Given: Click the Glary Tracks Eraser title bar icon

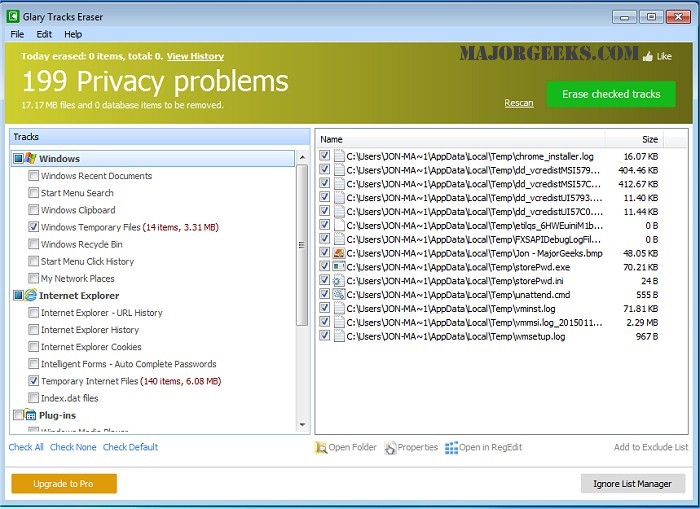Looking at the screenshot, I should (x=13, y=16).
